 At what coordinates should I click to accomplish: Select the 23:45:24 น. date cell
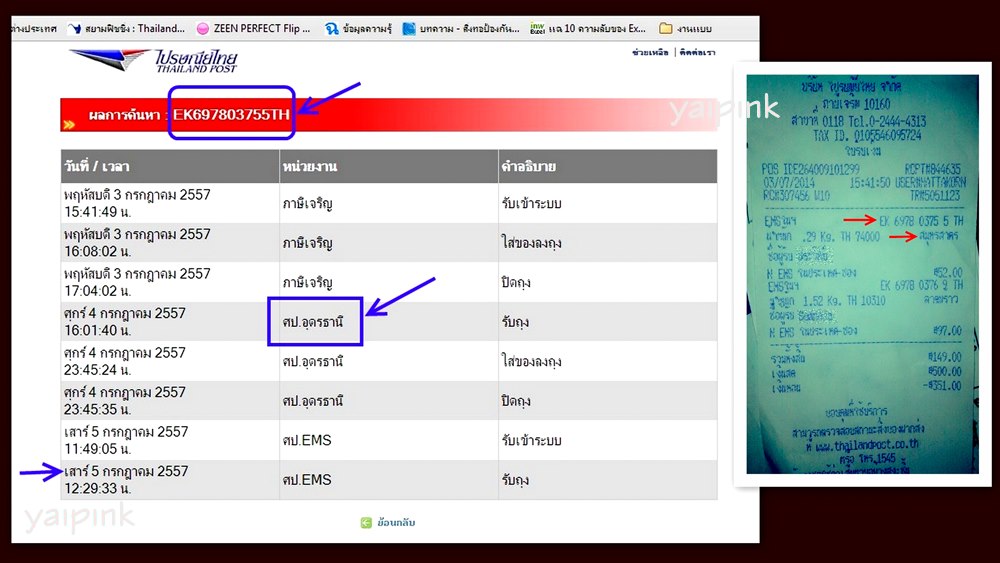click(x=170, y=362)
